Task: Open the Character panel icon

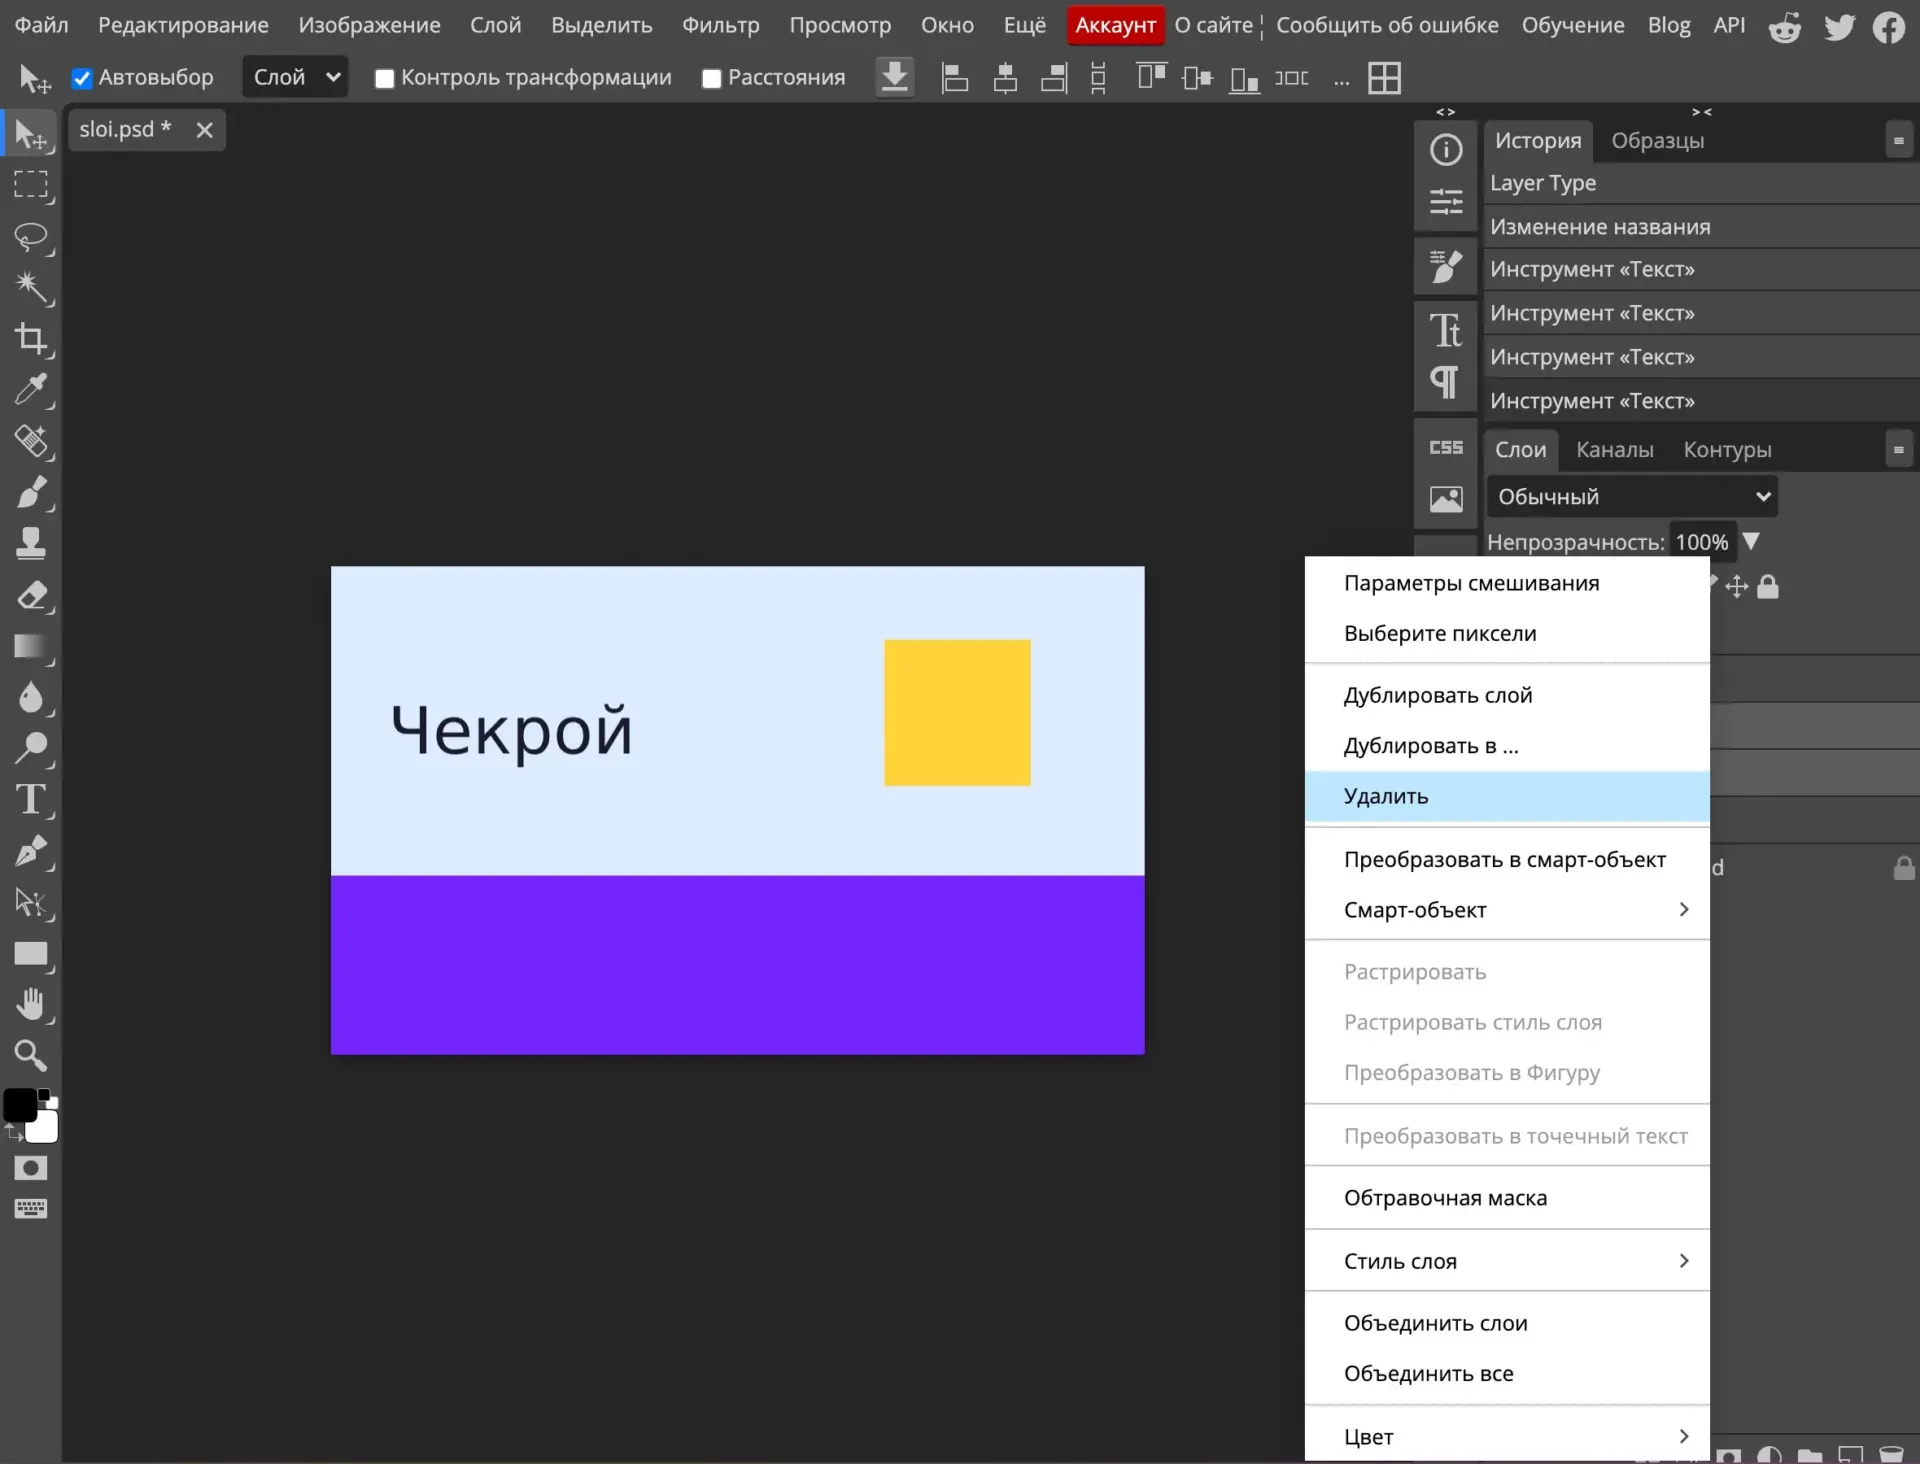Action: tap(1446, 330)
